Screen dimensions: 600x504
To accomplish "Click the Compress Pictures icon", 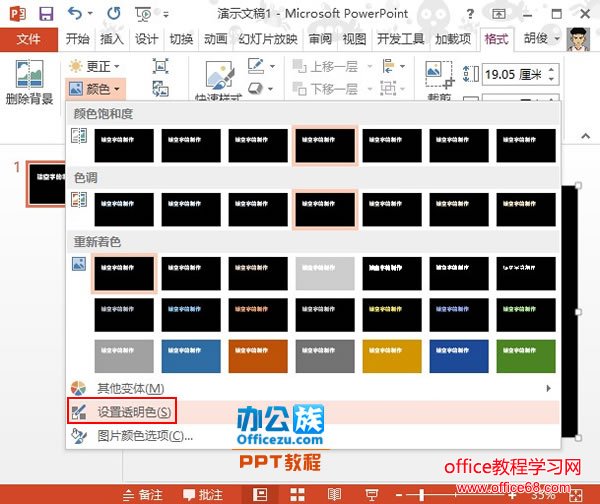I will click(x=161, y=66).
